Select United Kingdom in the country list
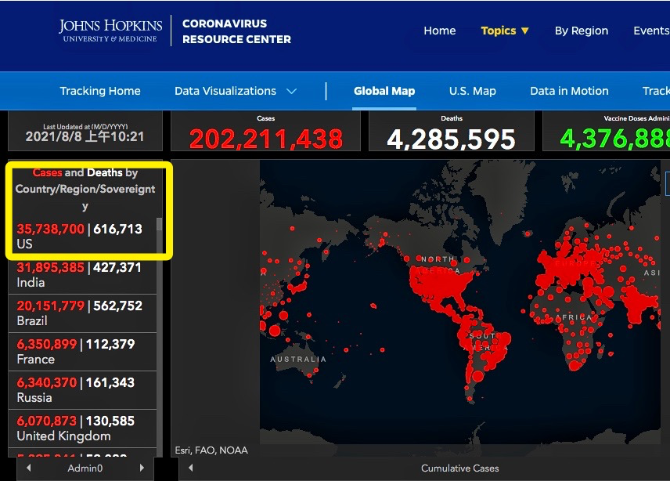 [80, 429]
